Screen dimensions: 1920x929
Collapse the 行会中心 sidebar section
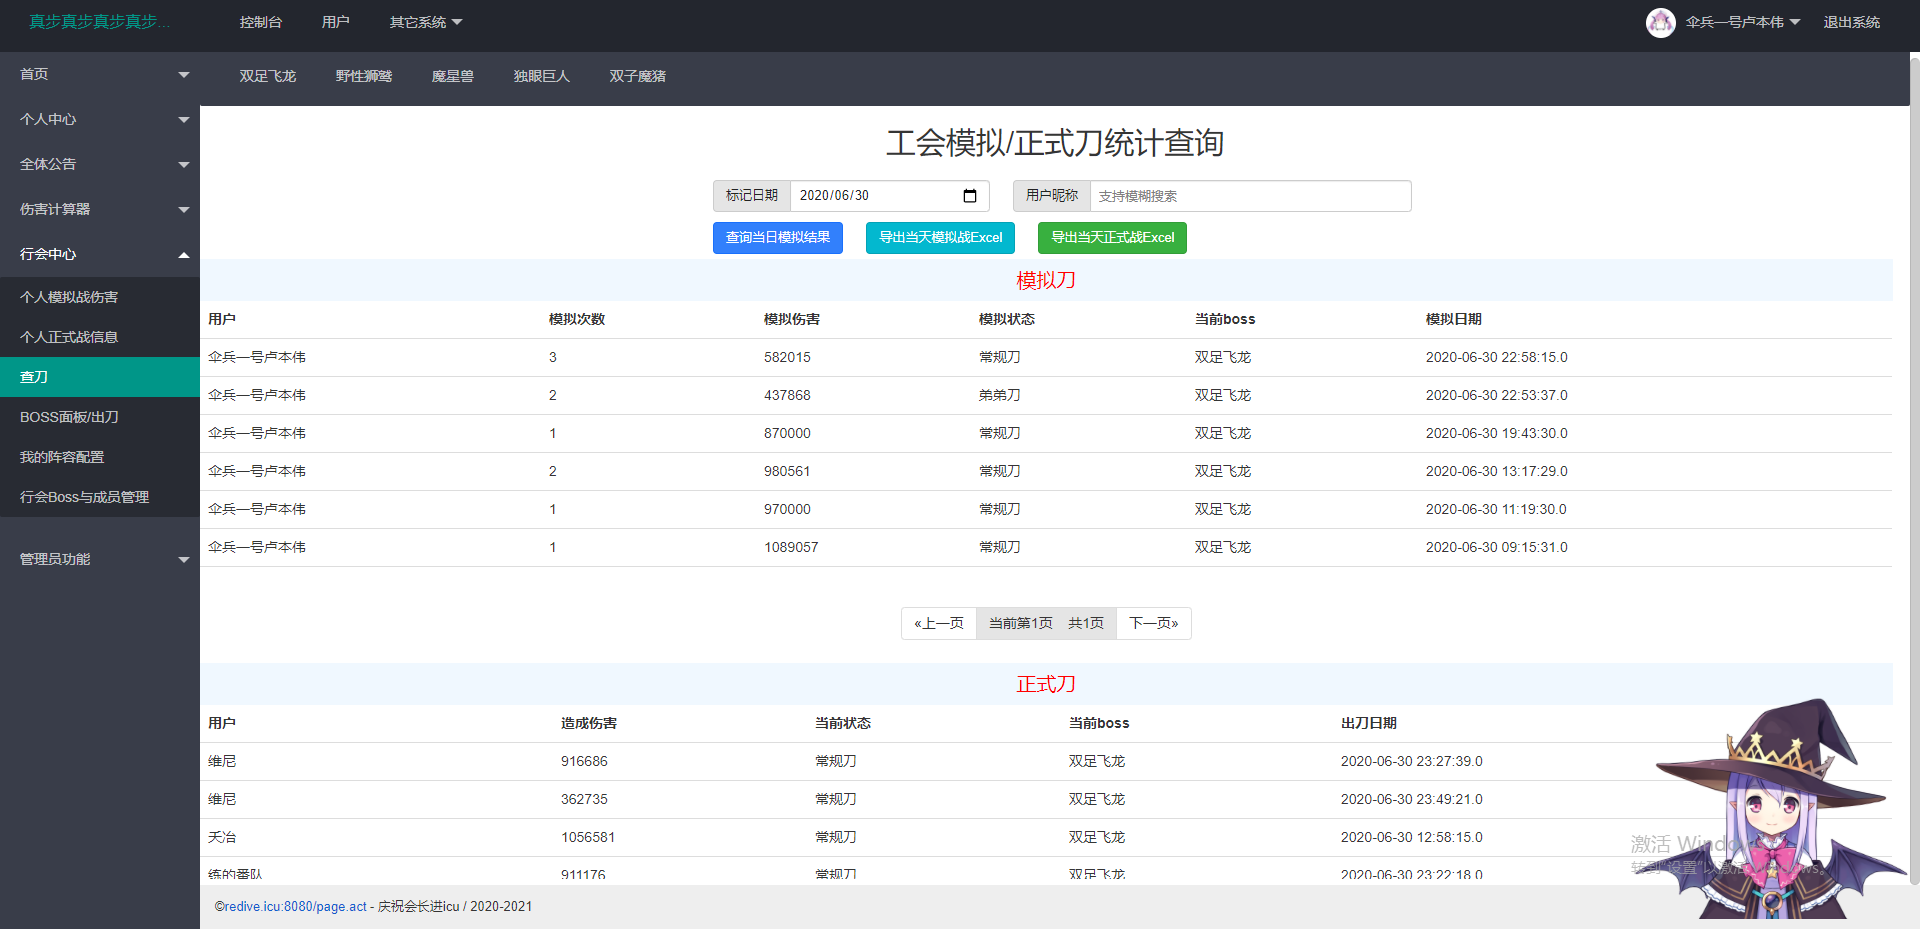click(x=100, y=254)
